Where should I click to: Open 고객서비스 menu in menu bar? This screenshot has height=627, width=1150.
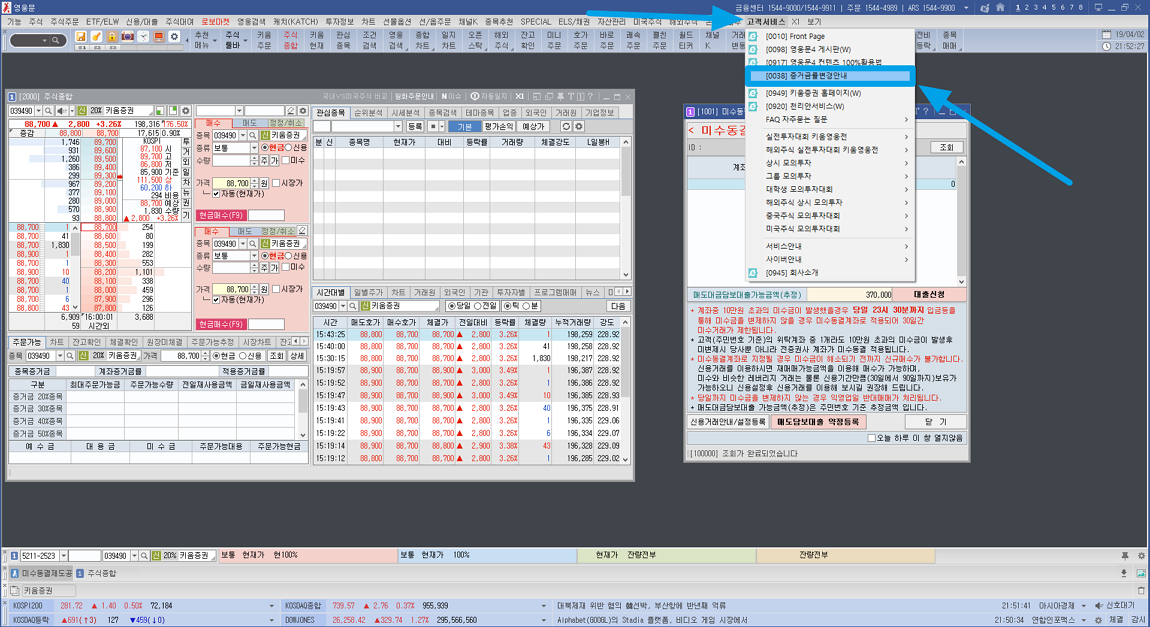[x=766, y=22]
